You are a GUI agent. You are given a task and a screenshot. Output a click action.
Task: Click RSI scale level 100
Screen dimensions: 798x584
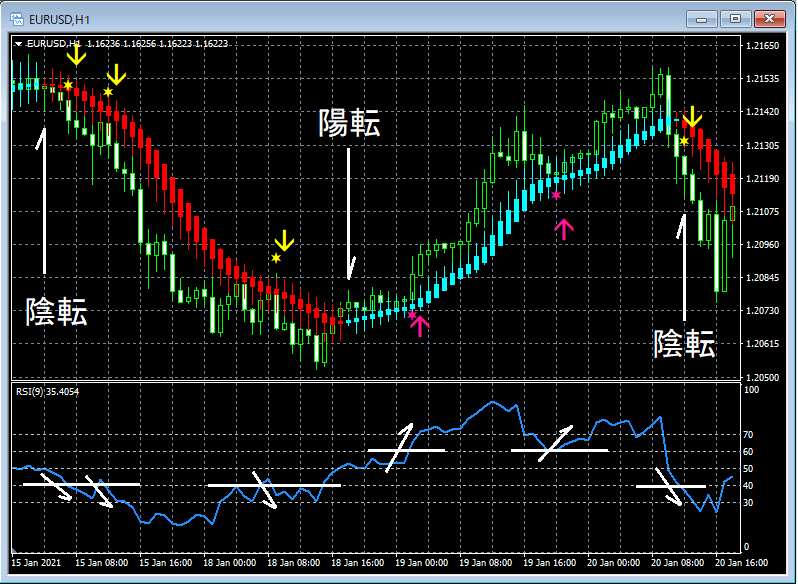point(752,390)
